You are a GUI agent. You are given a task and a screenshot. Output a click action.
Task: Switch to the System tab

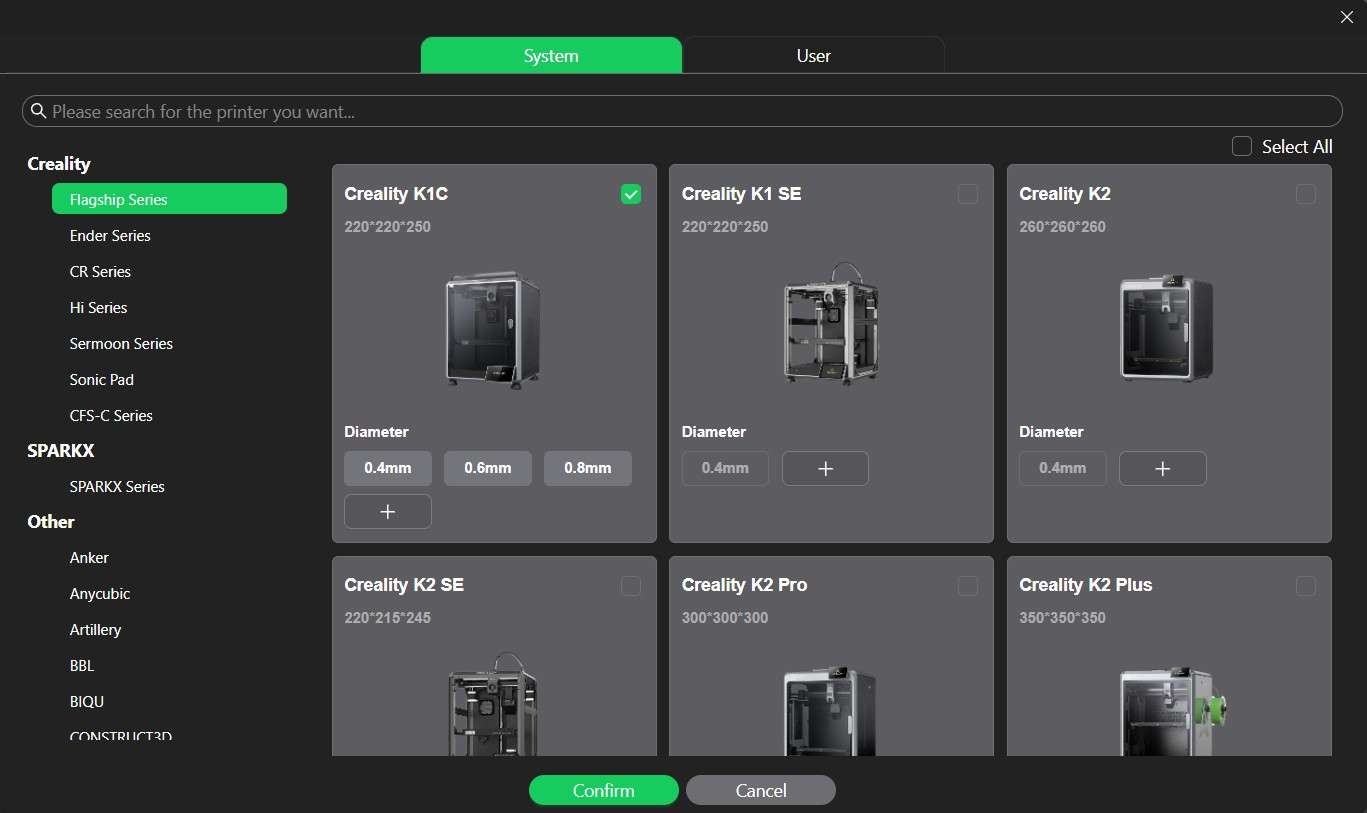[551, 56]
